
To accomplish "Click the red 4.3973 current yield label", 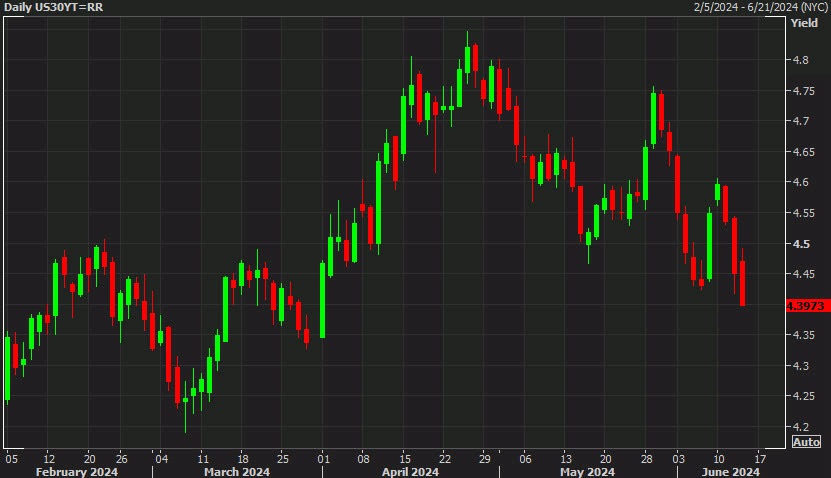I will (x=806, y=306).
